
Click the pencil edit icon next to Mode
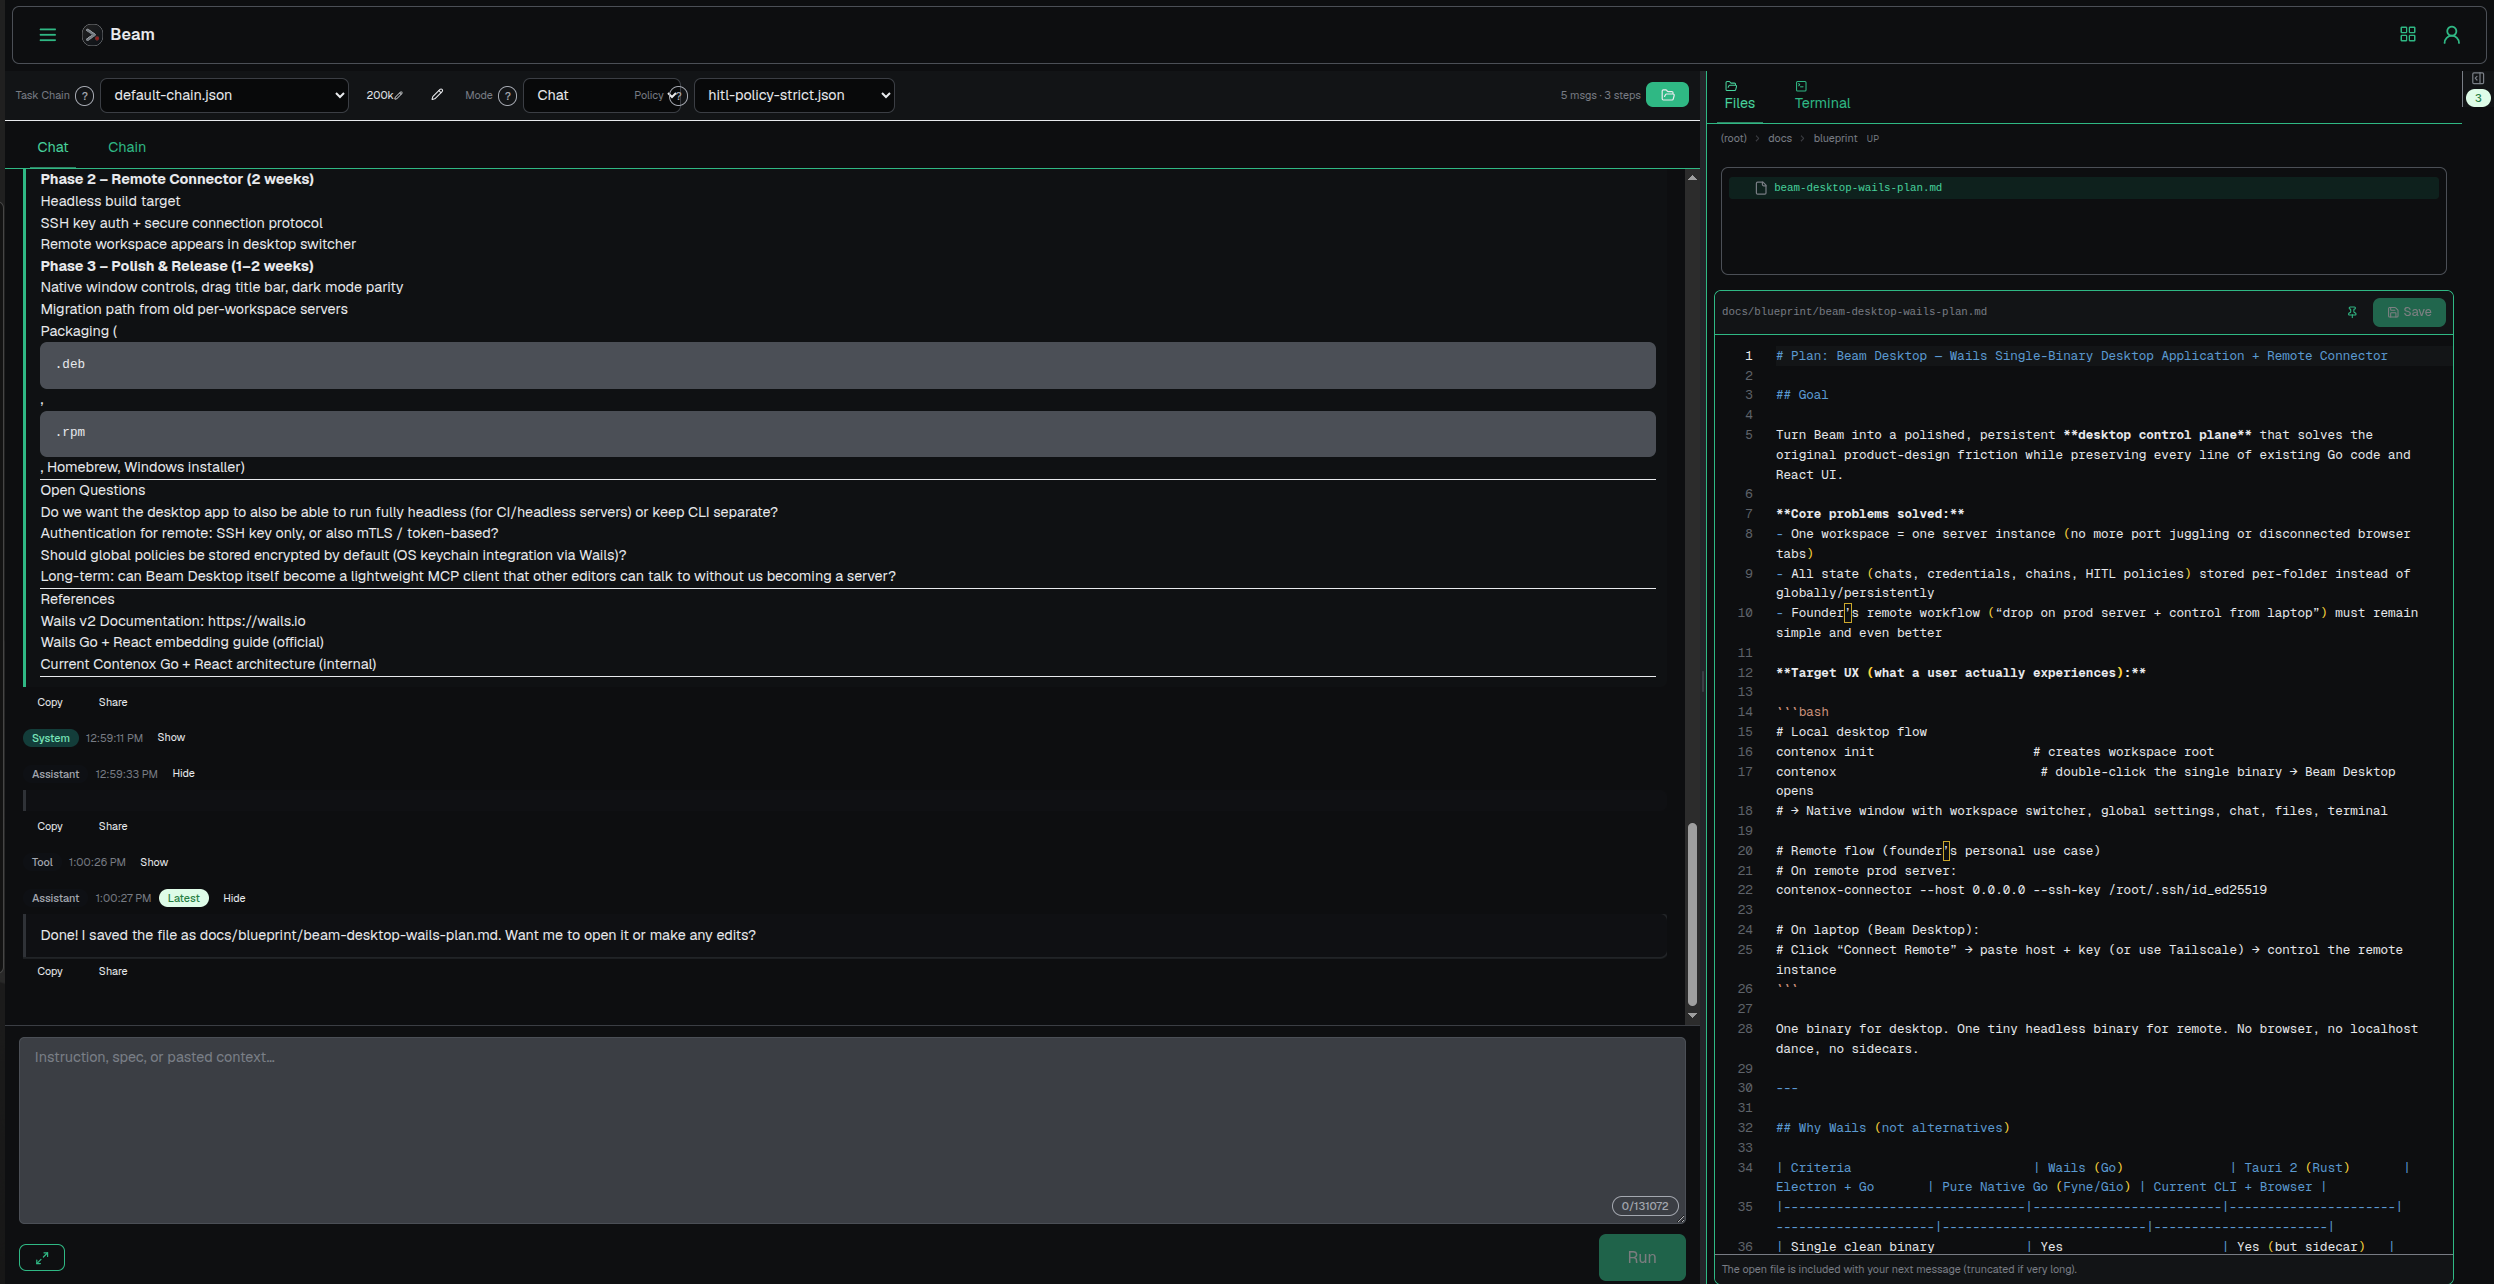pos(437,94)
